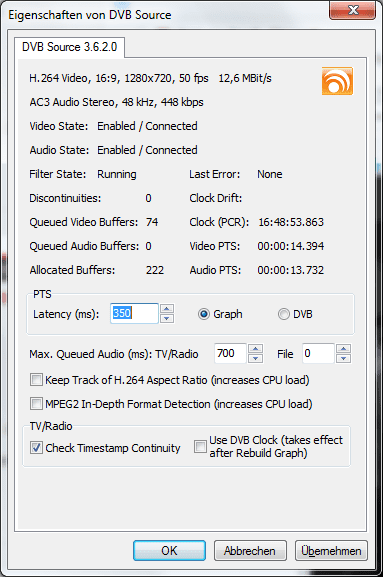This screenshot has height=578, width=384.
Task: Enable MPEG2 In-Depth Format Detection checkbox
Action: pos(36,404)
